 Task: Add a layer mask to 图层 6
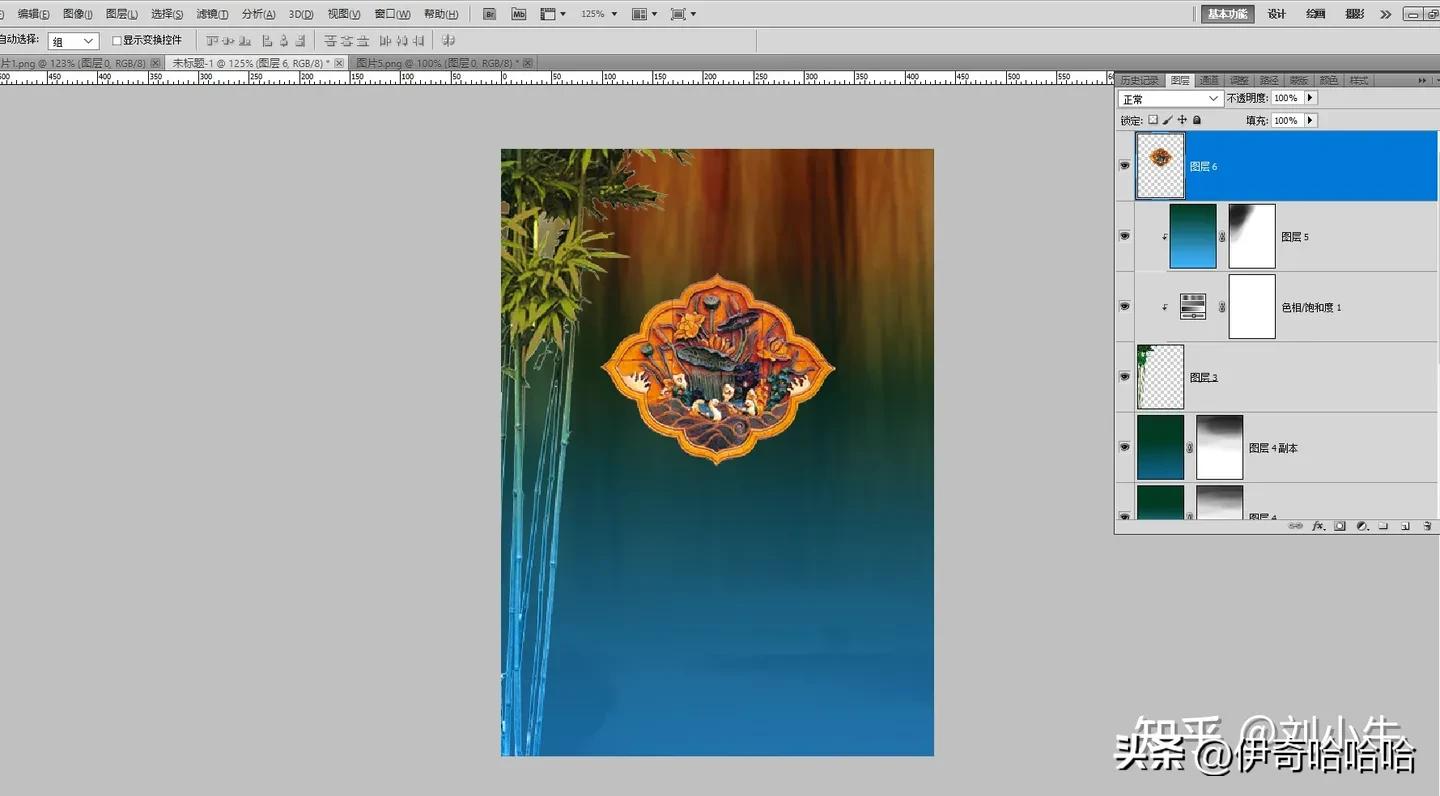tap(1339, 525)
